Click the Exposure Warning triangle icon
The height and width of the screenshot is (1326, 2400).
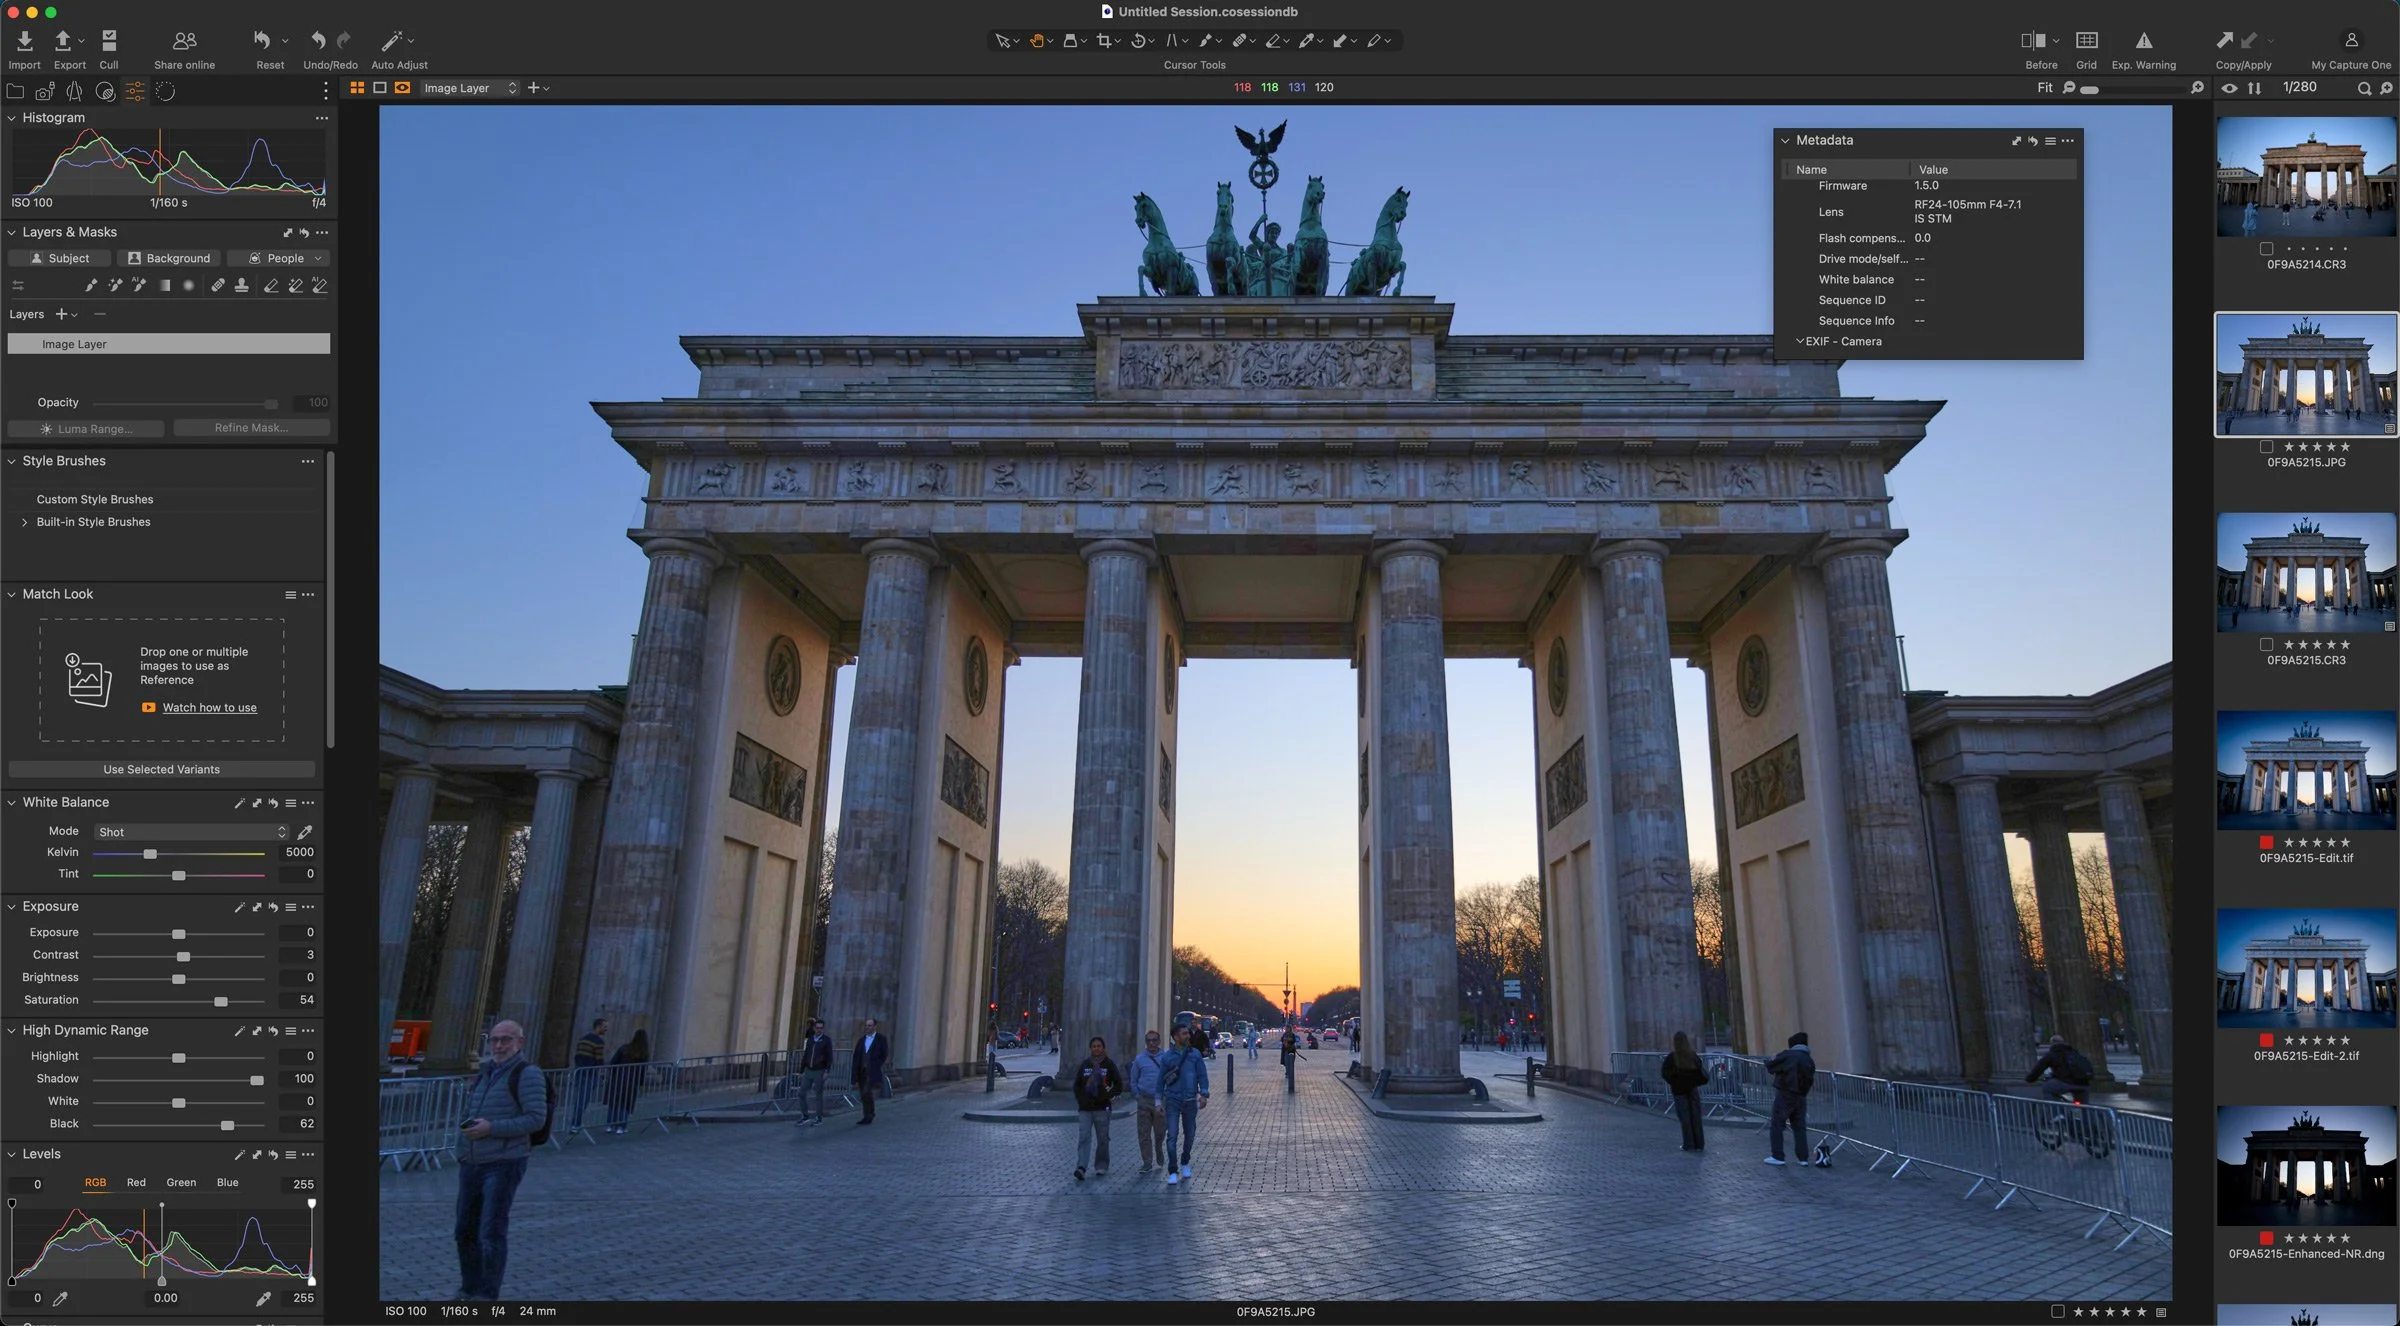coord(2143,41)
